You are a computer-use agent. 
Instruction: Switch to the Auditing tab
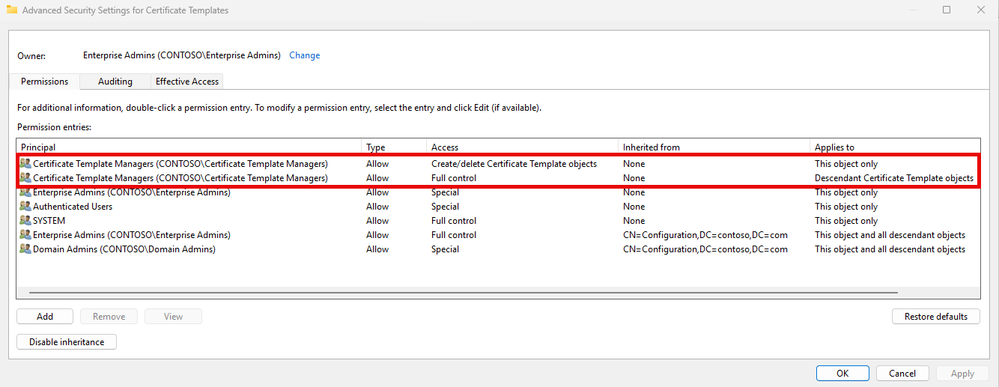[115, 82]
